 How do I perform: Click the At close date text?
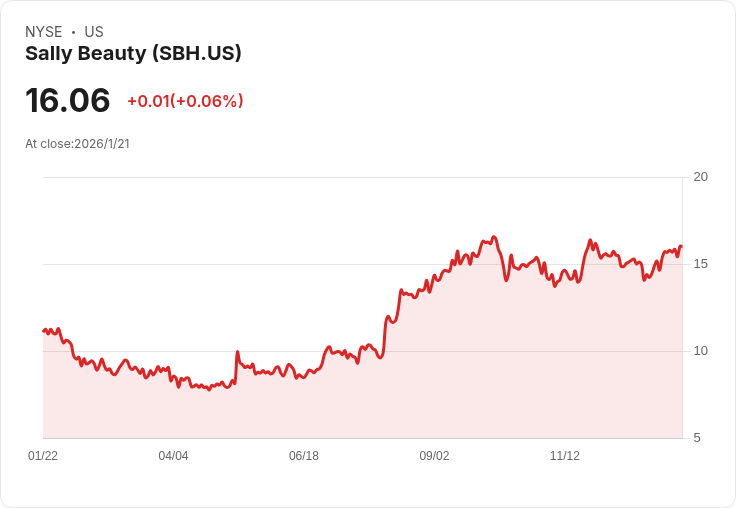click(x=77, y=143)
